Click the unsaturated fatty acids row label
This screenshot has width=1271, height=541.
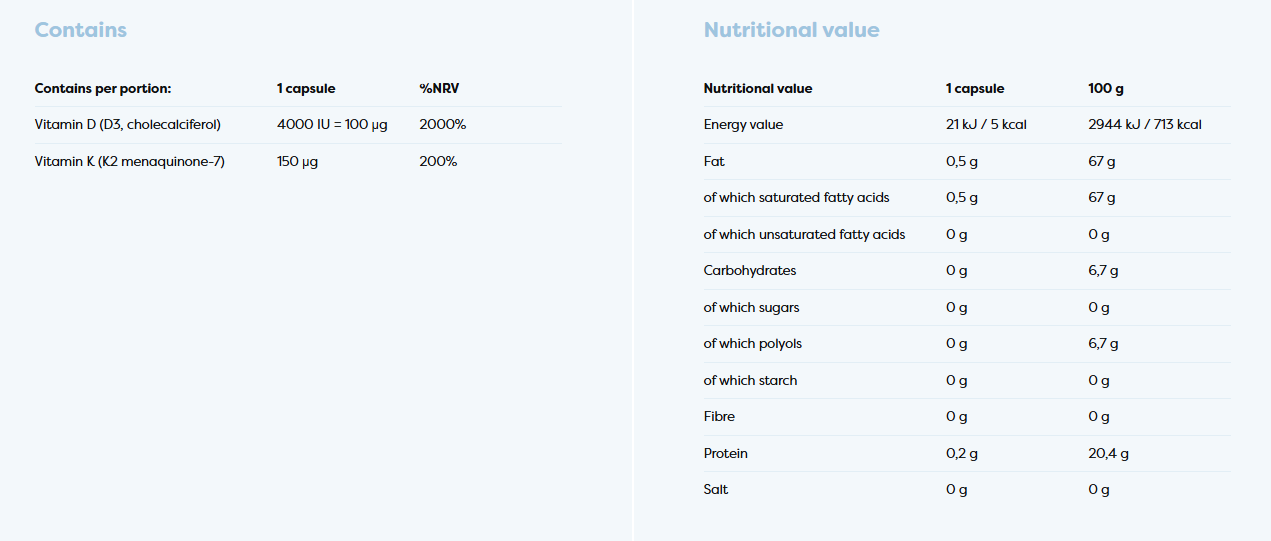click(805, 234)
